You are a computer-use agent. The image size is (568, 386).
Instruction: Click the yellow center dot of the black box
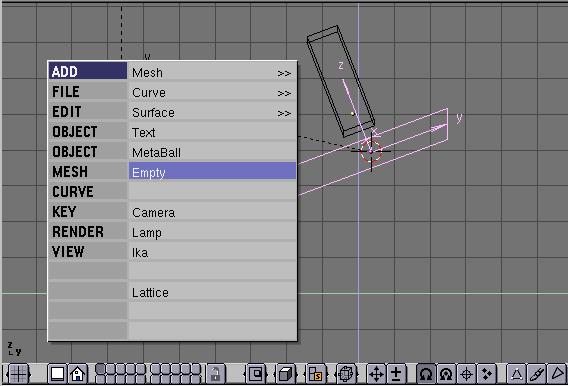click(352, 114)
